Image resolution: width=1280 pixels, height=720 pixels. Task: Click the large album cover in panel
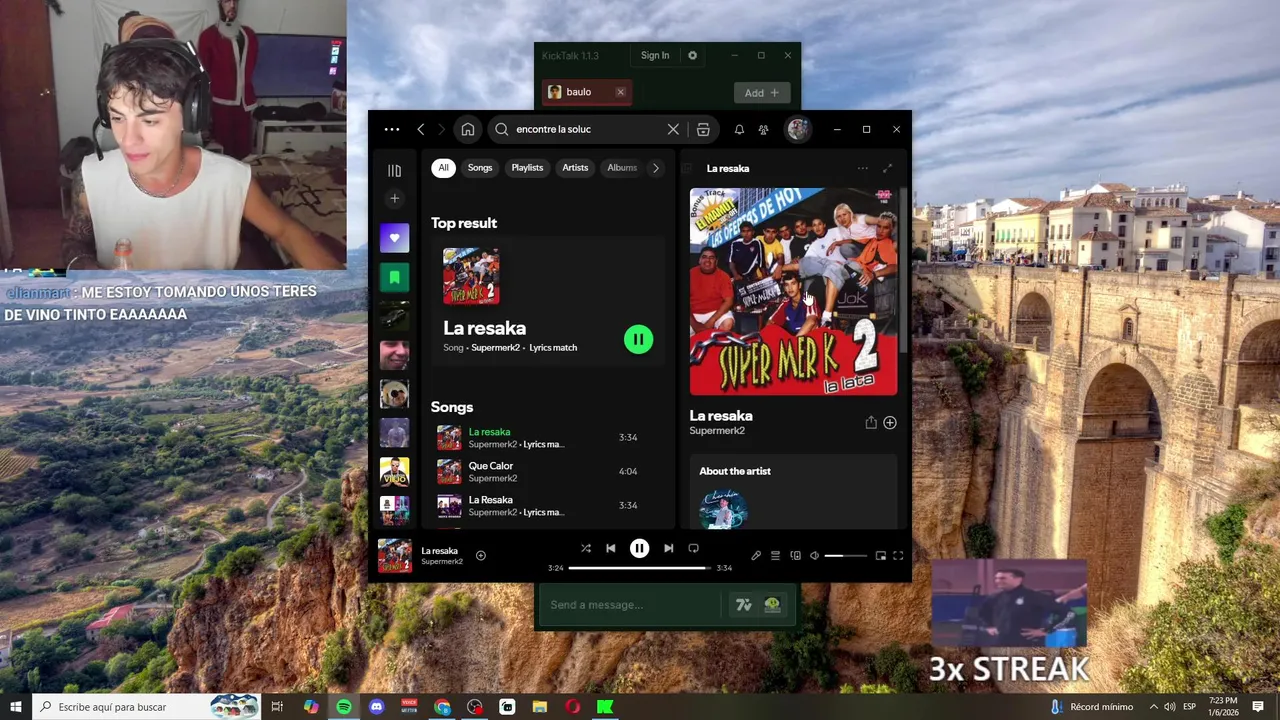pos(793,291)
